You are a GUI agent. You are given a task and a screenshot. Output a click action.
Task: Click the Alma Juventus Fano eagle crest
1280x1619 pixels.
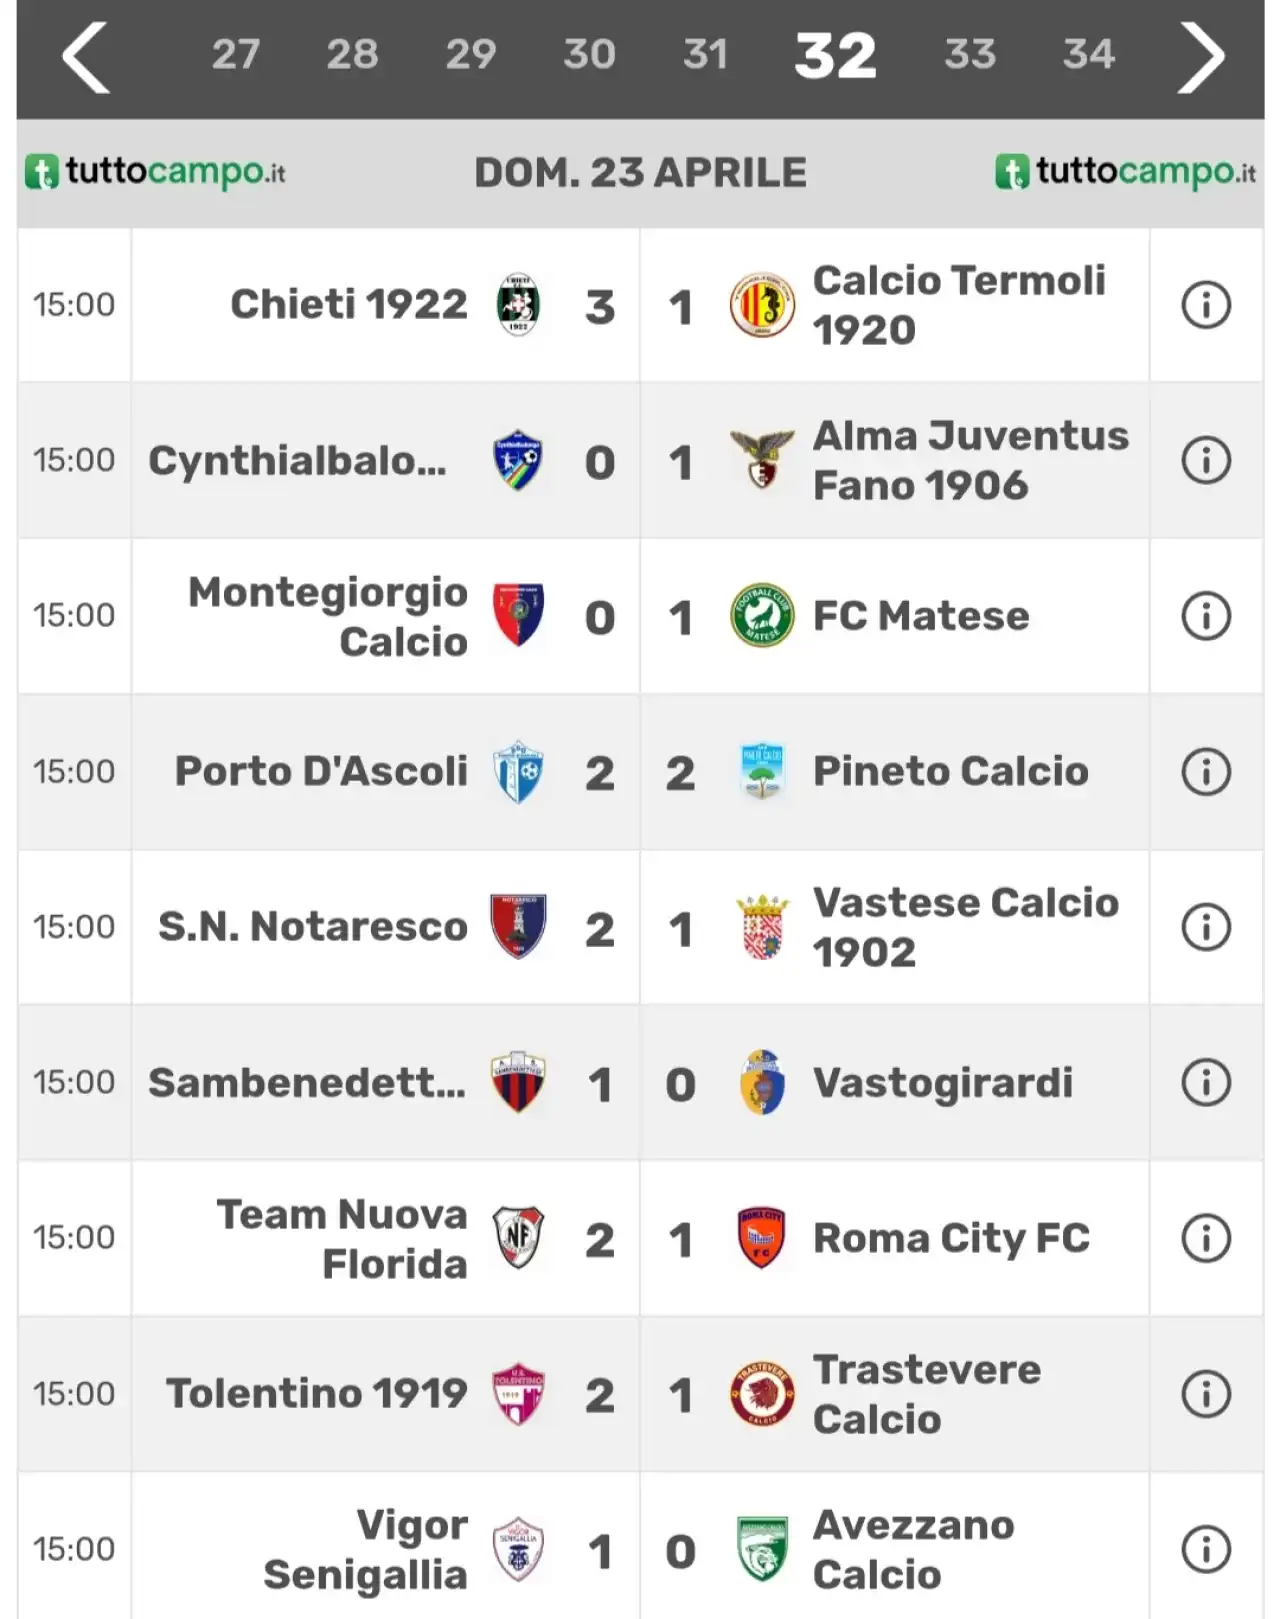(762, 460)
